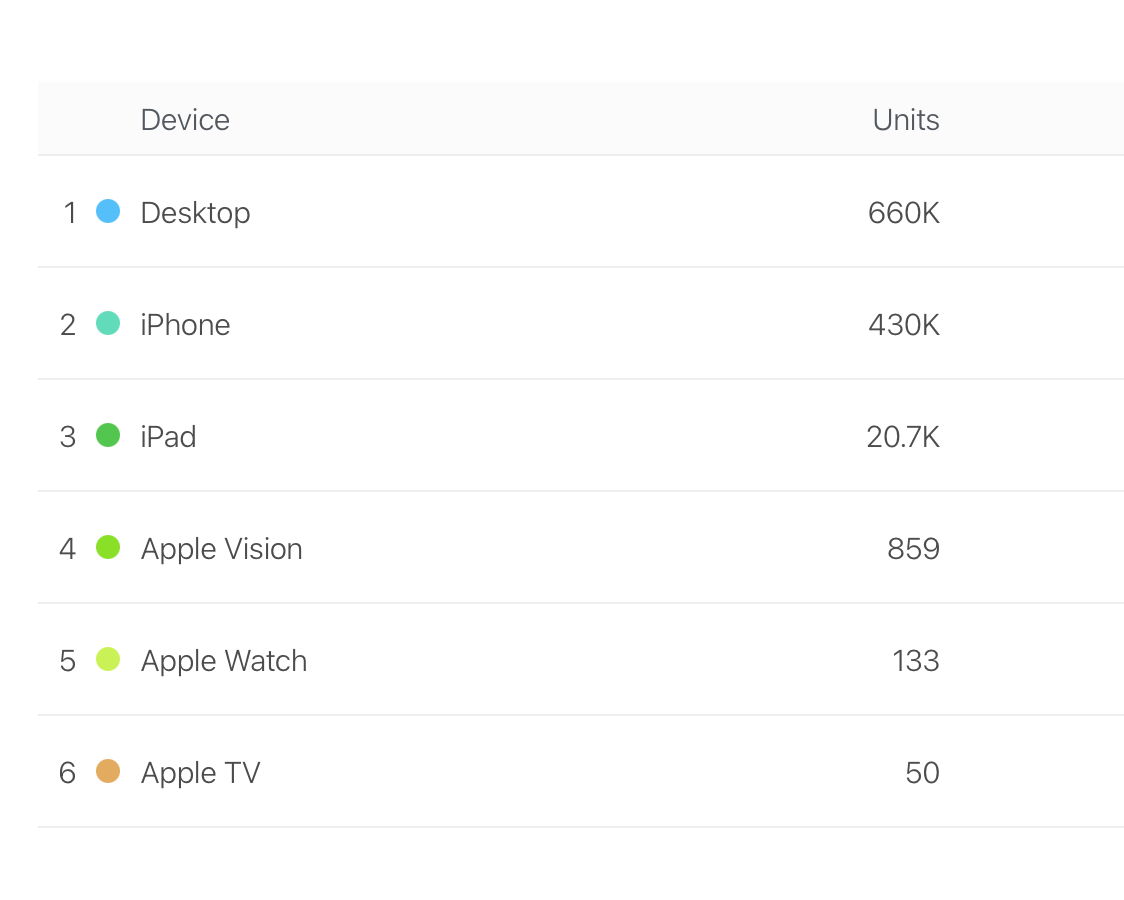Click the green iPad color dot
Image resolution: width=1124 pixels, height=900 pixels.
coord(108,435)
